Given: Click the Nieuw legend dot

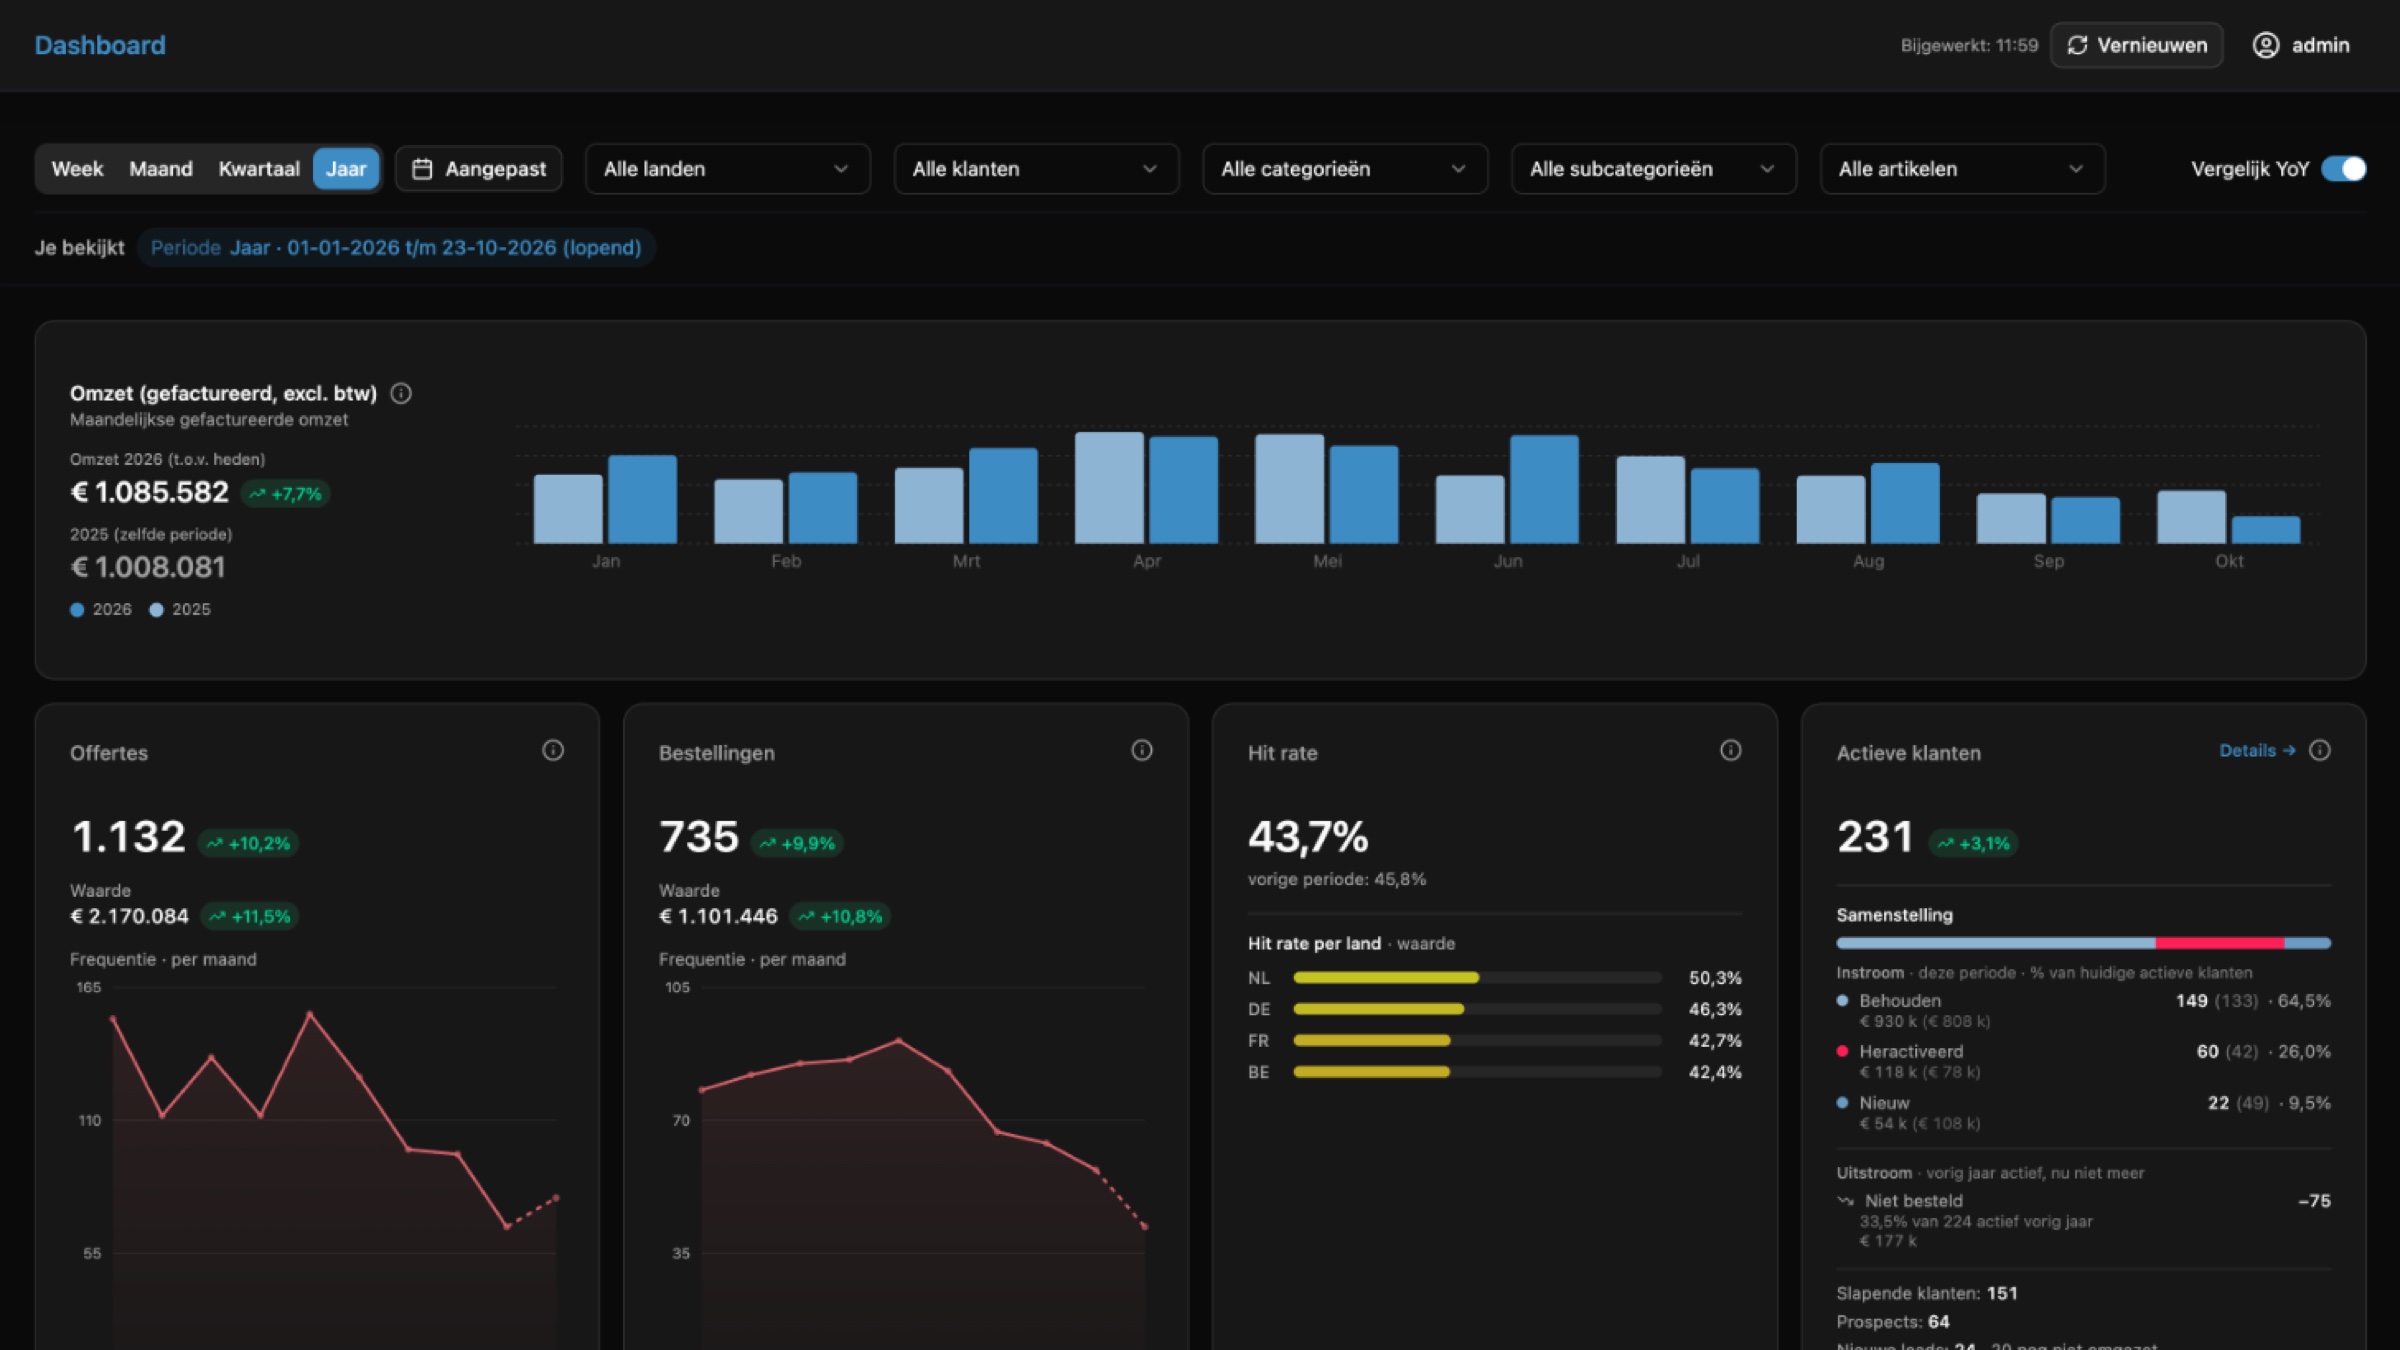Looking at the screenshot, I should point(1842,1102).
